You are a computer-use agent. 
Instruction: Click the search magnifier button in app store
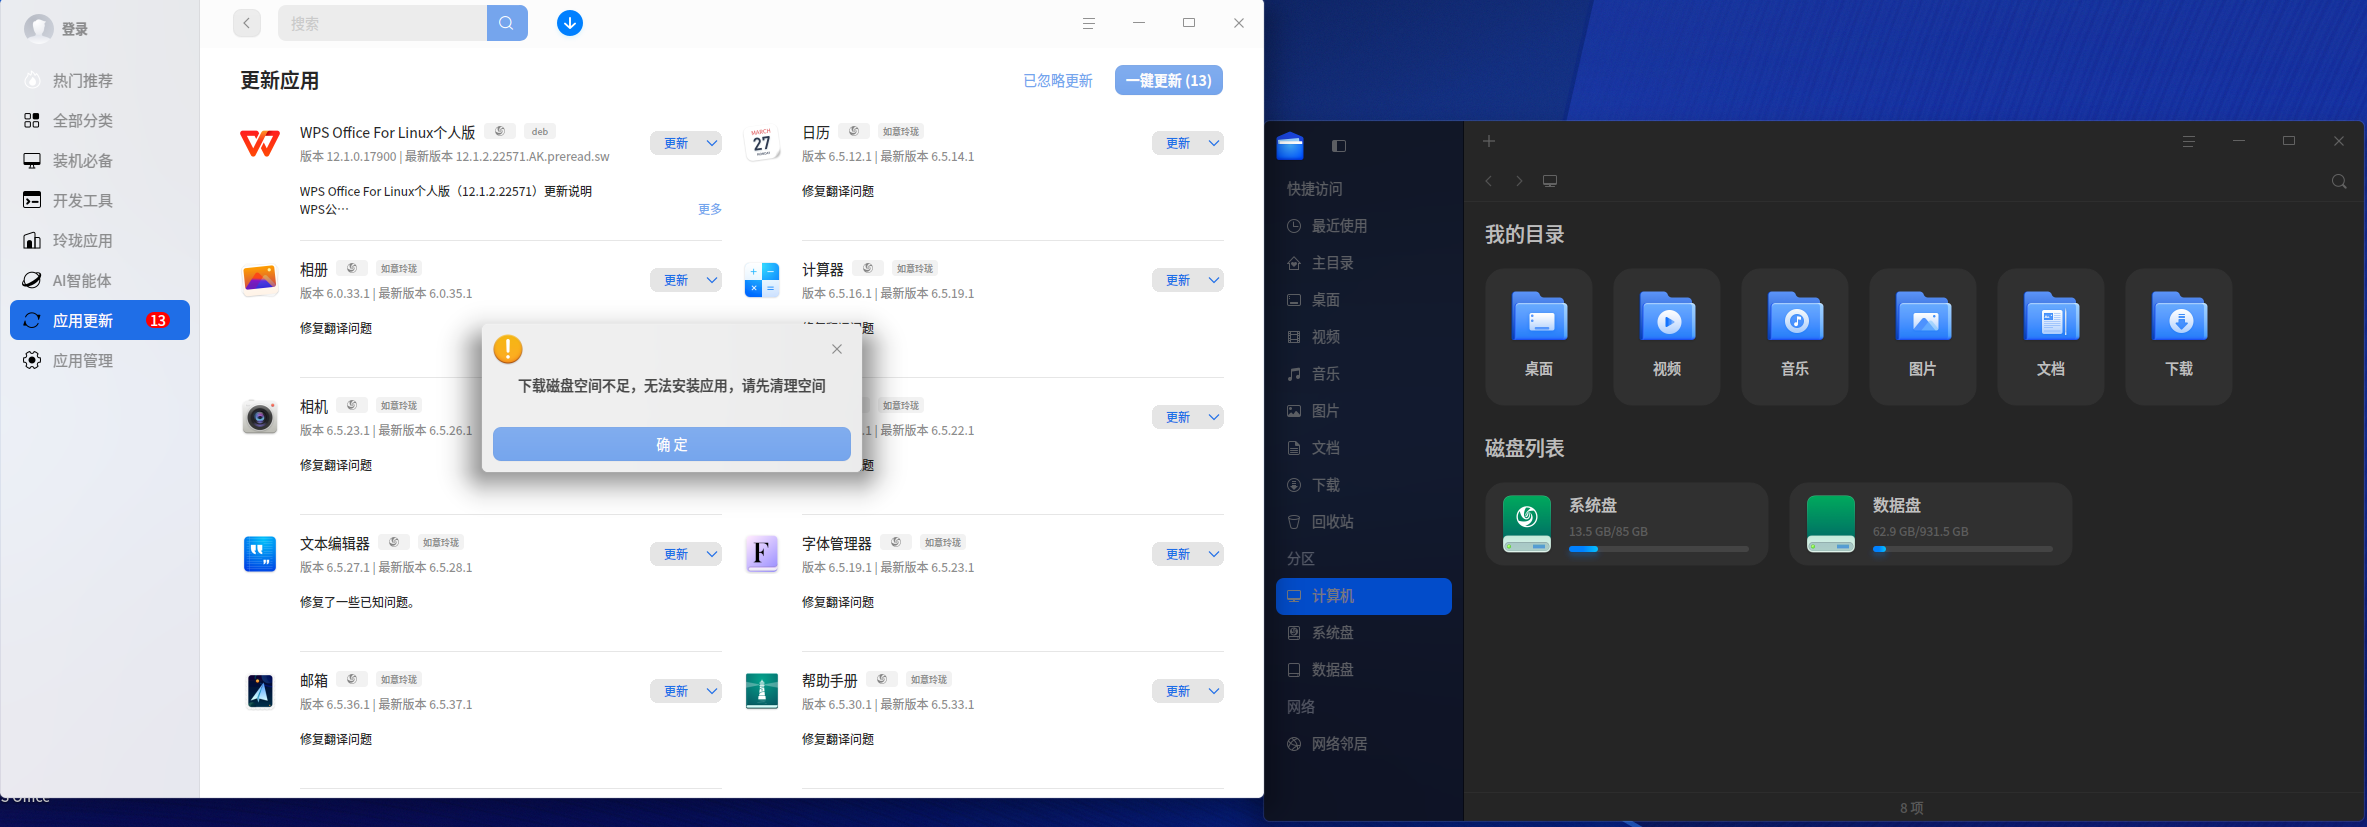[507, 23]
